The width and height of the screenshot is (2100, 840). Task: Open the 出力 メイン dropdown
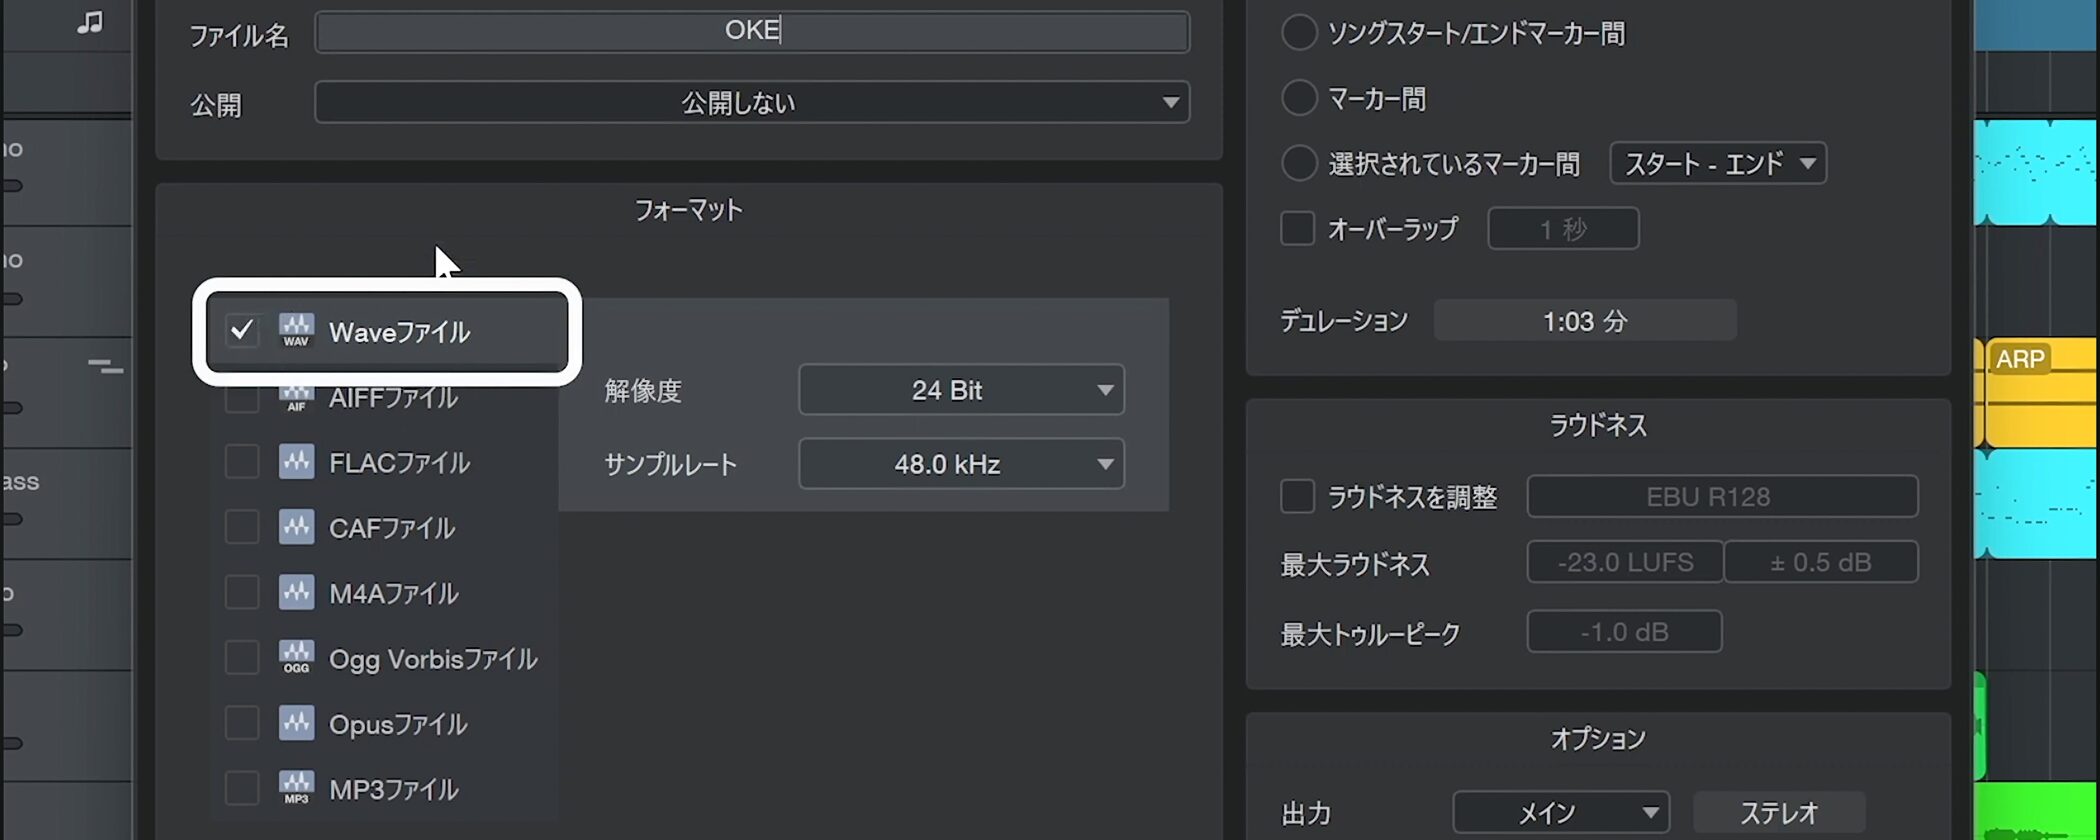point(1560,812)
